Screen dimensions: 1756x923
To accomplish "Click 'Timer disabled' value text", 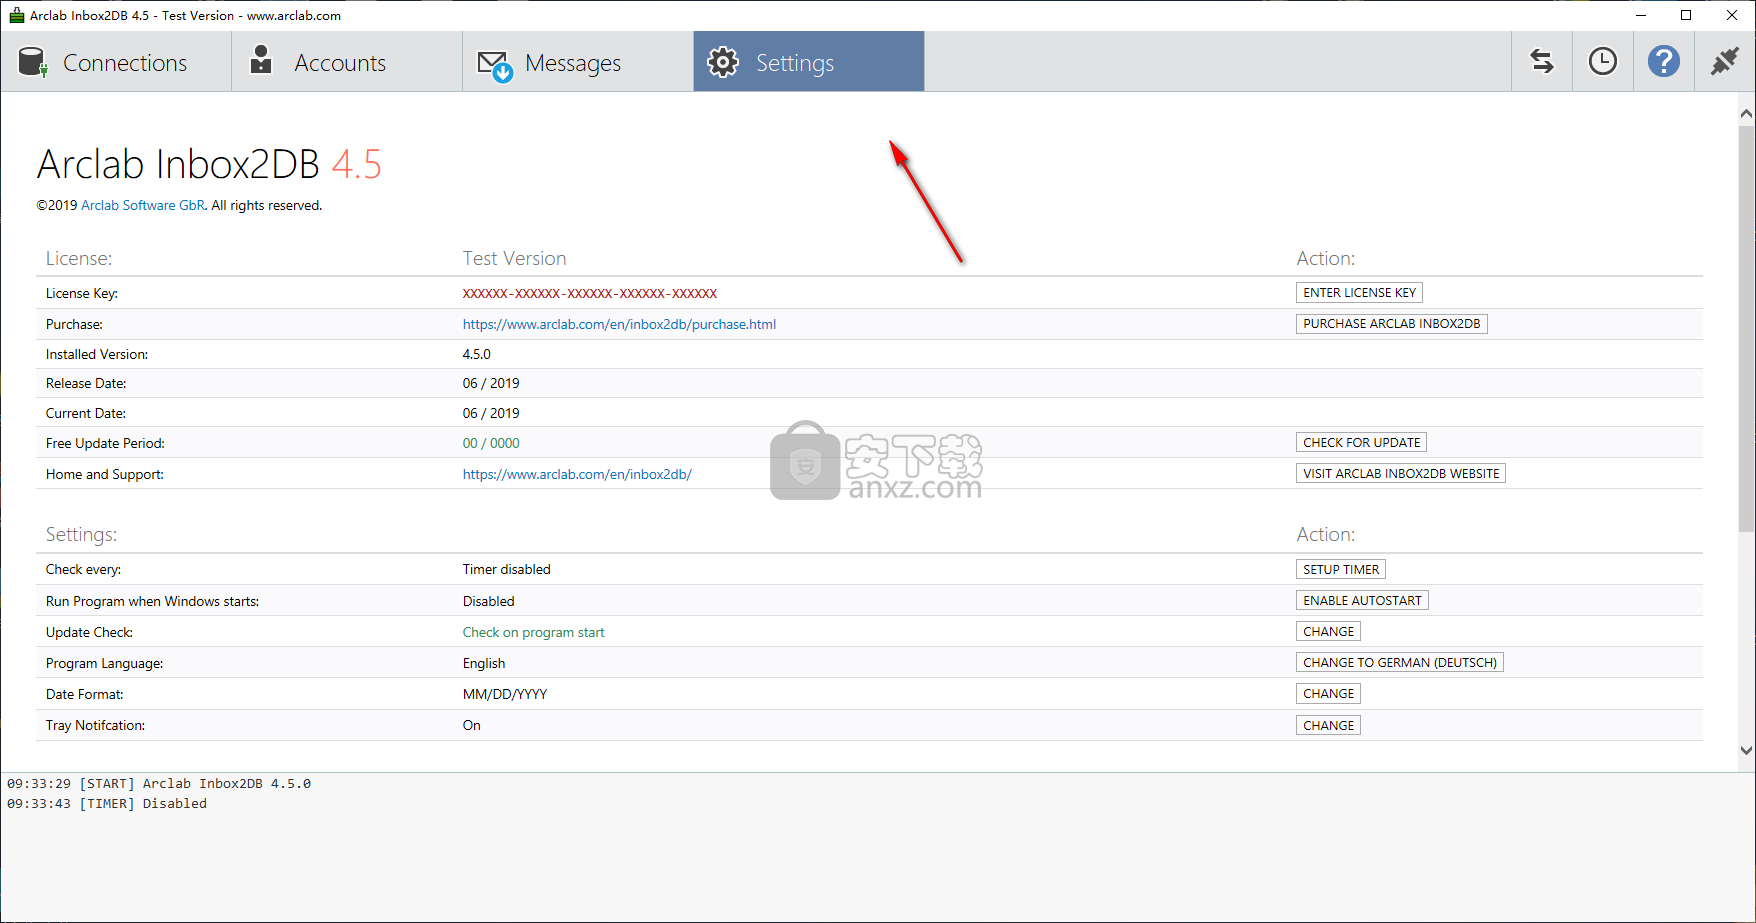I will point(506,569).
